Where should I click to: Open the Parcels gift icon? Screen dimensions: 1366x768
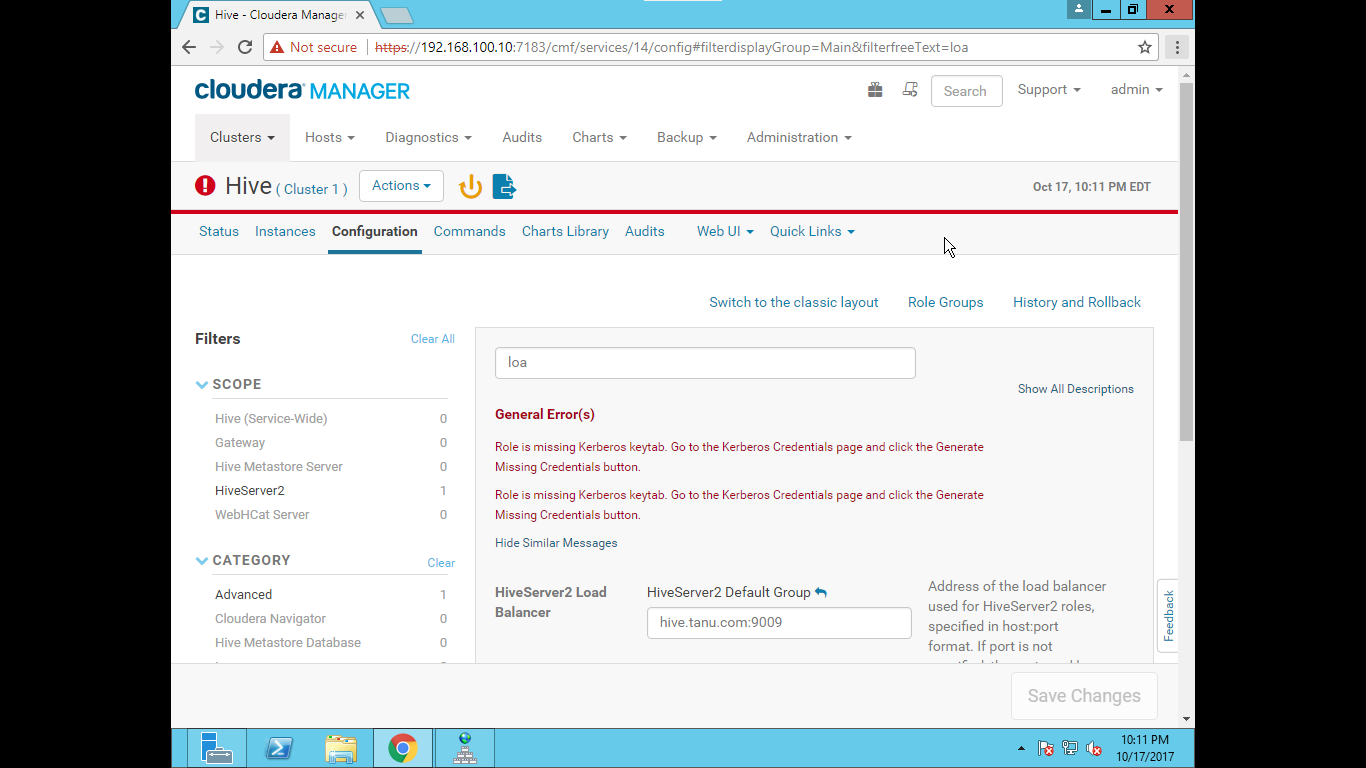[875, 89]
